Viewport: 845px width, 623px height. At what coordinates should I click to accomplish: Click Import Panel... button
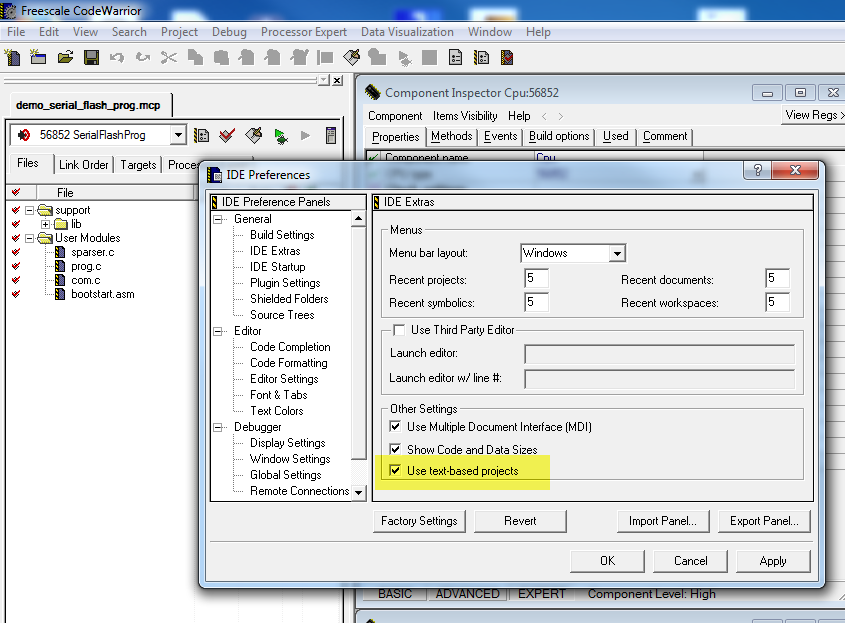[663, 521]
